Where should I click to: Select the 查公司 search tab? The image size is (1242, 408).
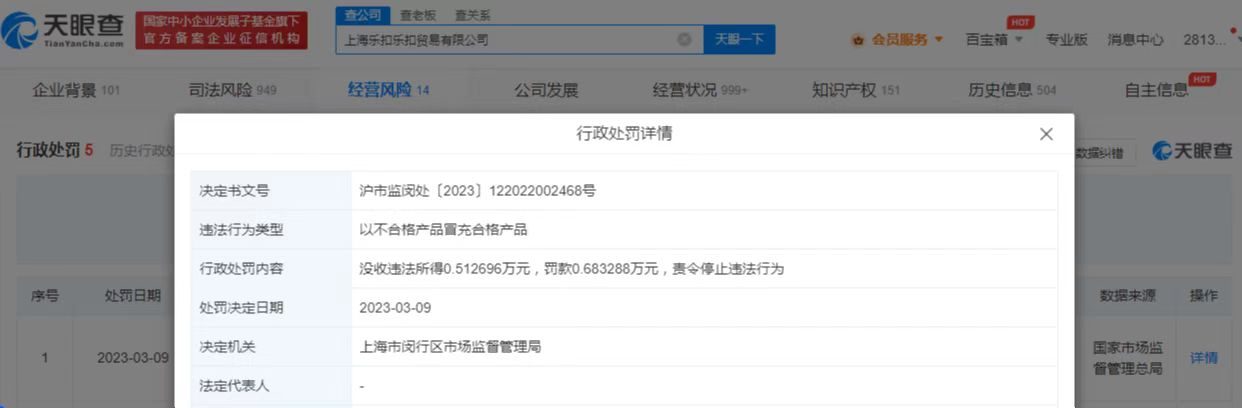click(x=362, y=15)
